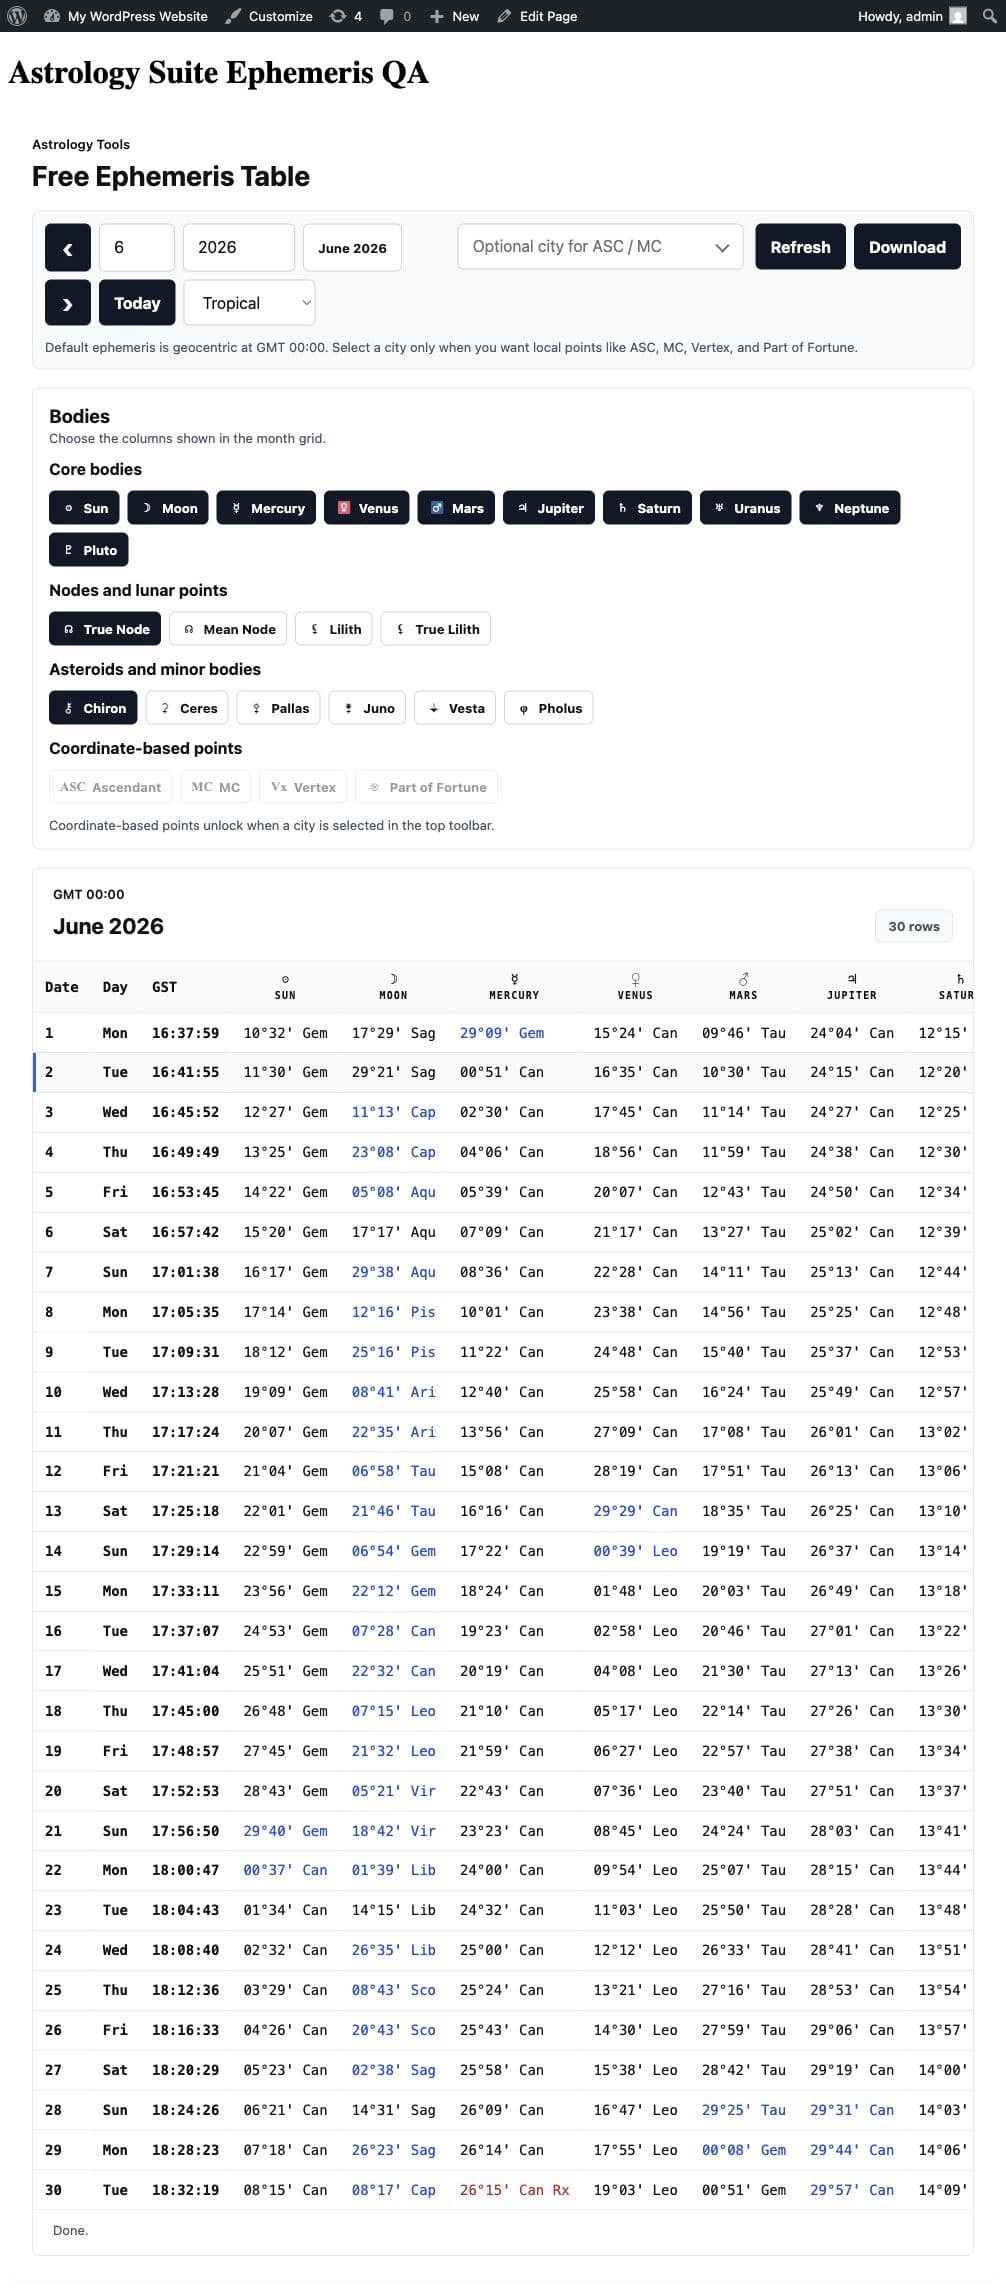Image resolution: width=1006 pixels, height=2288 pixels.
Task: Click the Mercury column header glyph
Action: 514,979
